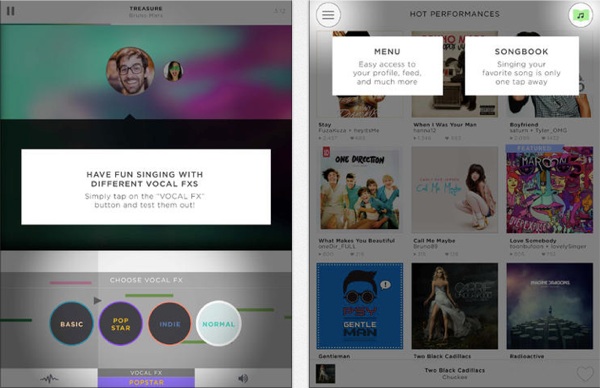Open the green songbook music note icon

click(580, 15)
